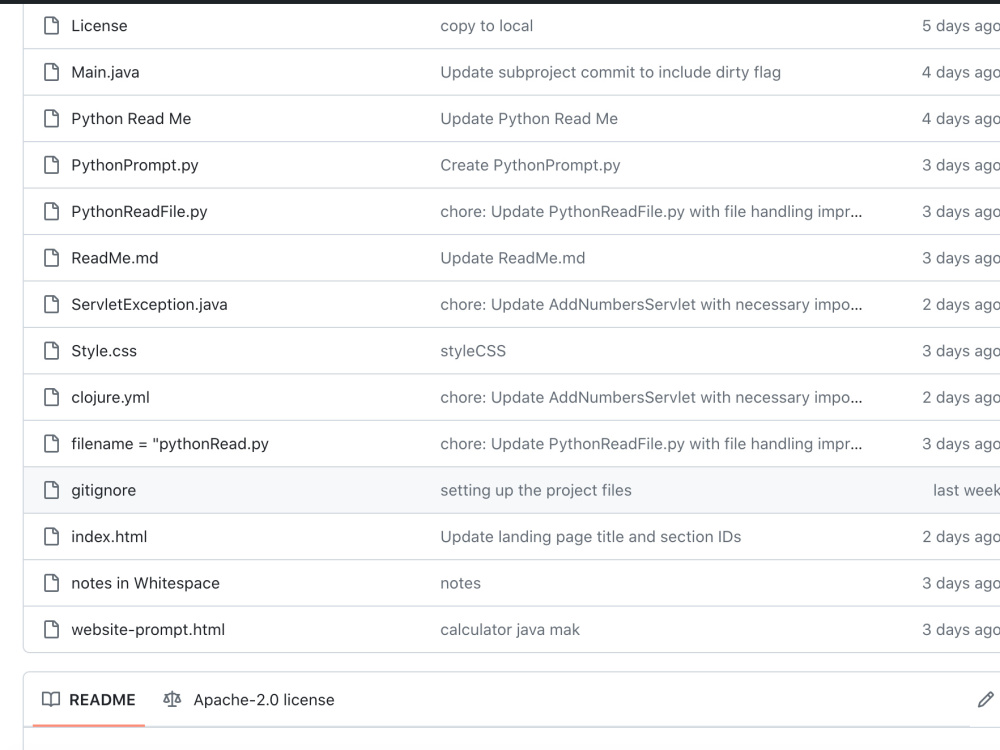Click the scales icon for Apache license
Image resolution: width=1000 pixels, height=750 pixels.
172,700
